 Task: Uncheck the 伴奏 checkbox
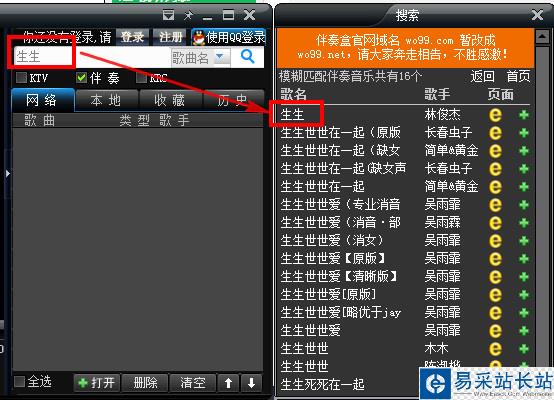tap(81, 77)
